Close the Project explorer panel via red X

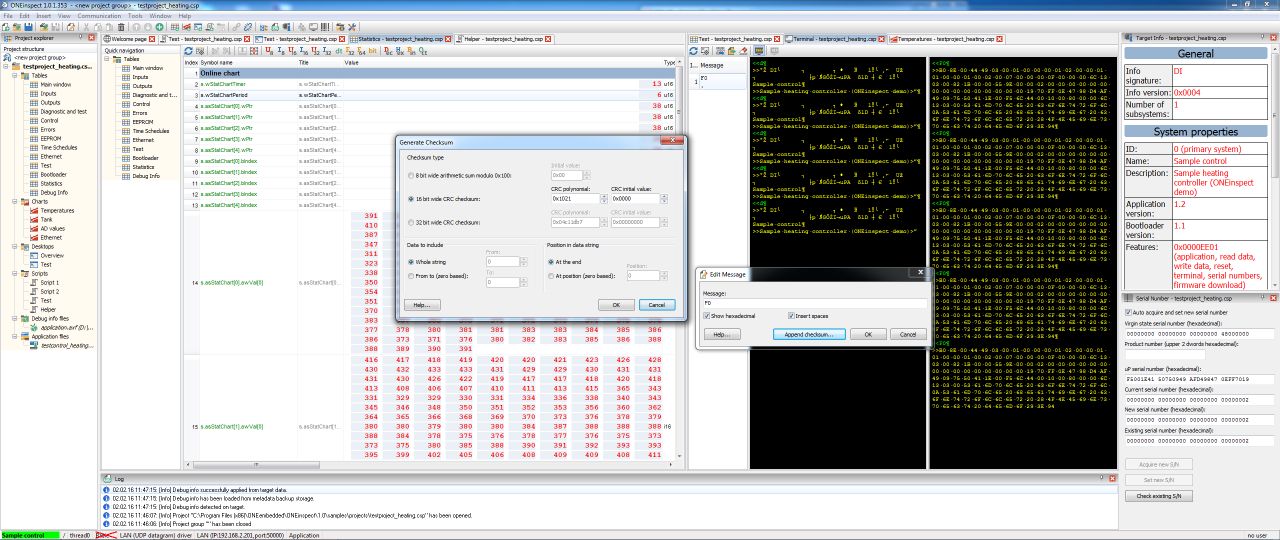(x=91, y=38)
